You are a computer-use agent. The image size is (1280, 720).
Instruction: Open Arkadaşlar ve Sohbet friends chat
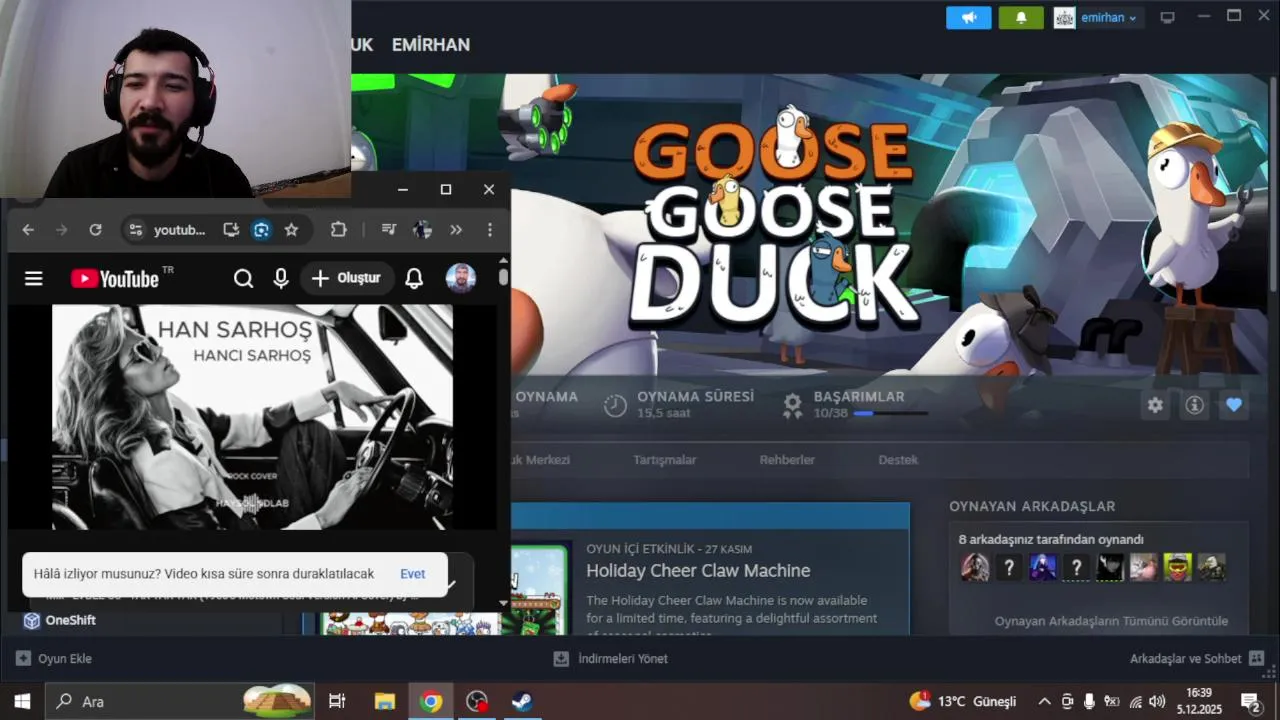click(x=1197, y=659)
